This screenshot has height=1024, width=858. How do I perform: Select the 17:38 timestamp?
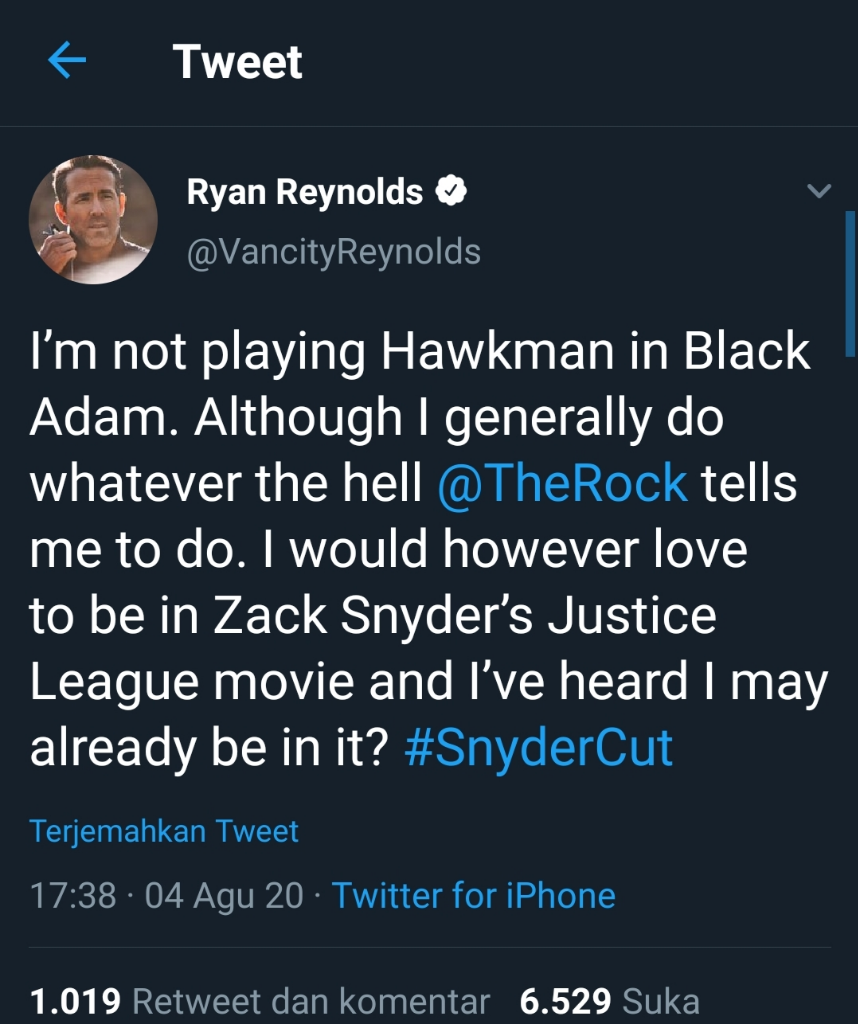73,895
